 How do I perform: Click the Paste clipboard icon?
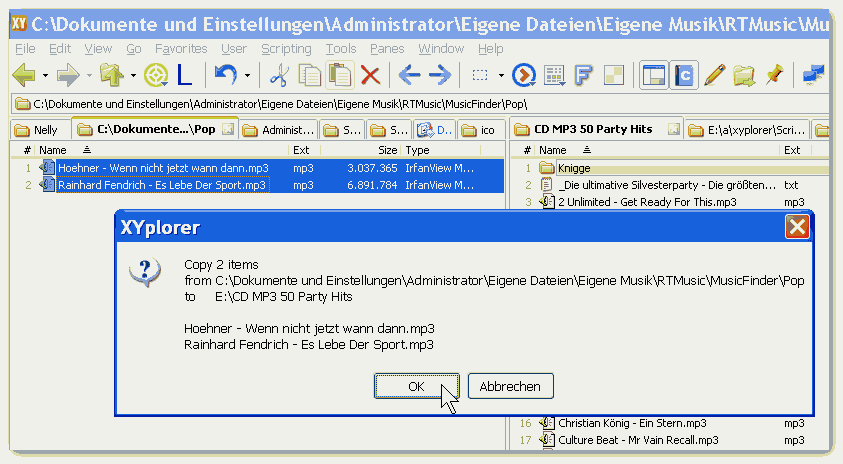point(340,75)
